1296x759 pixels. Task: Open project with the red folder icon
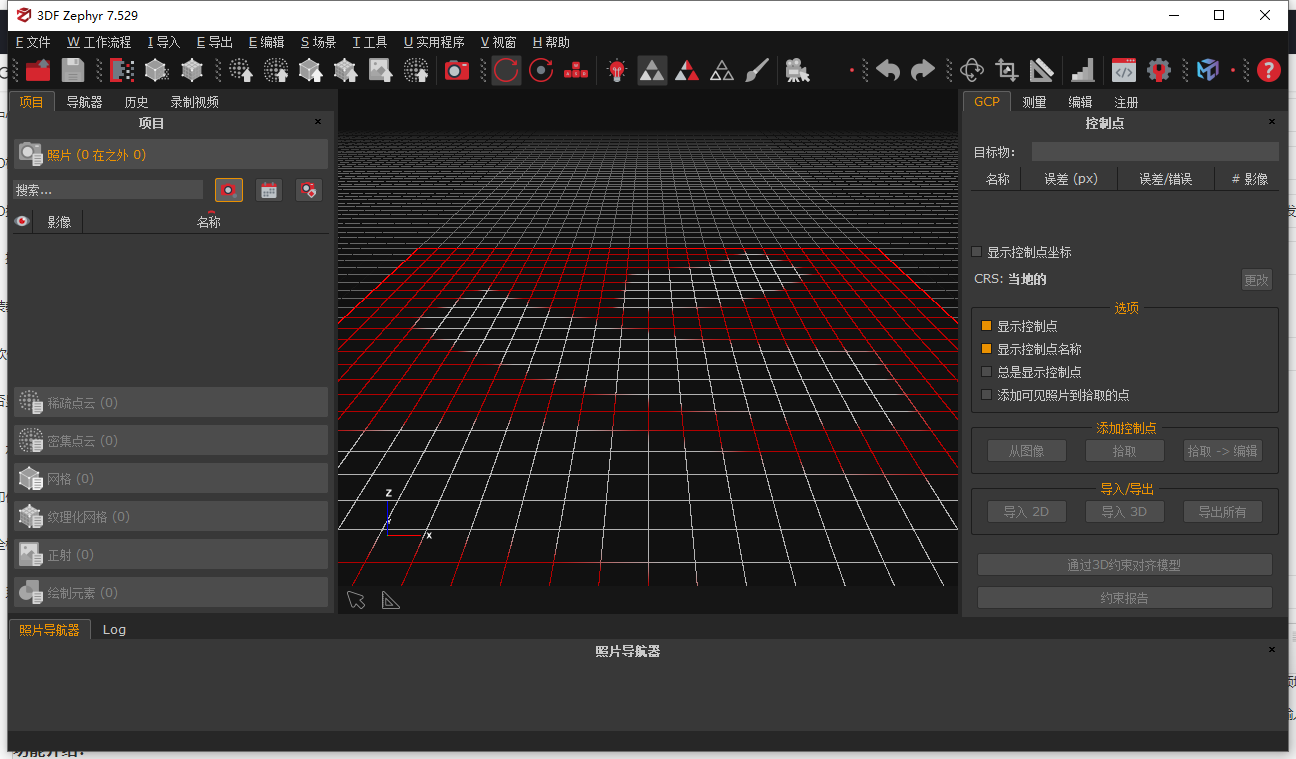pyautogui.click(x=38, y=70)
